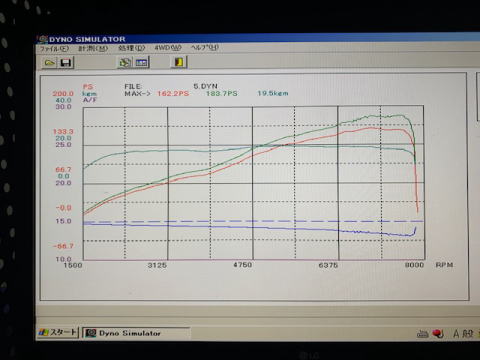Open the ファイル(F) menu
This screenshot has width=480, height=360.
(54, 49)
